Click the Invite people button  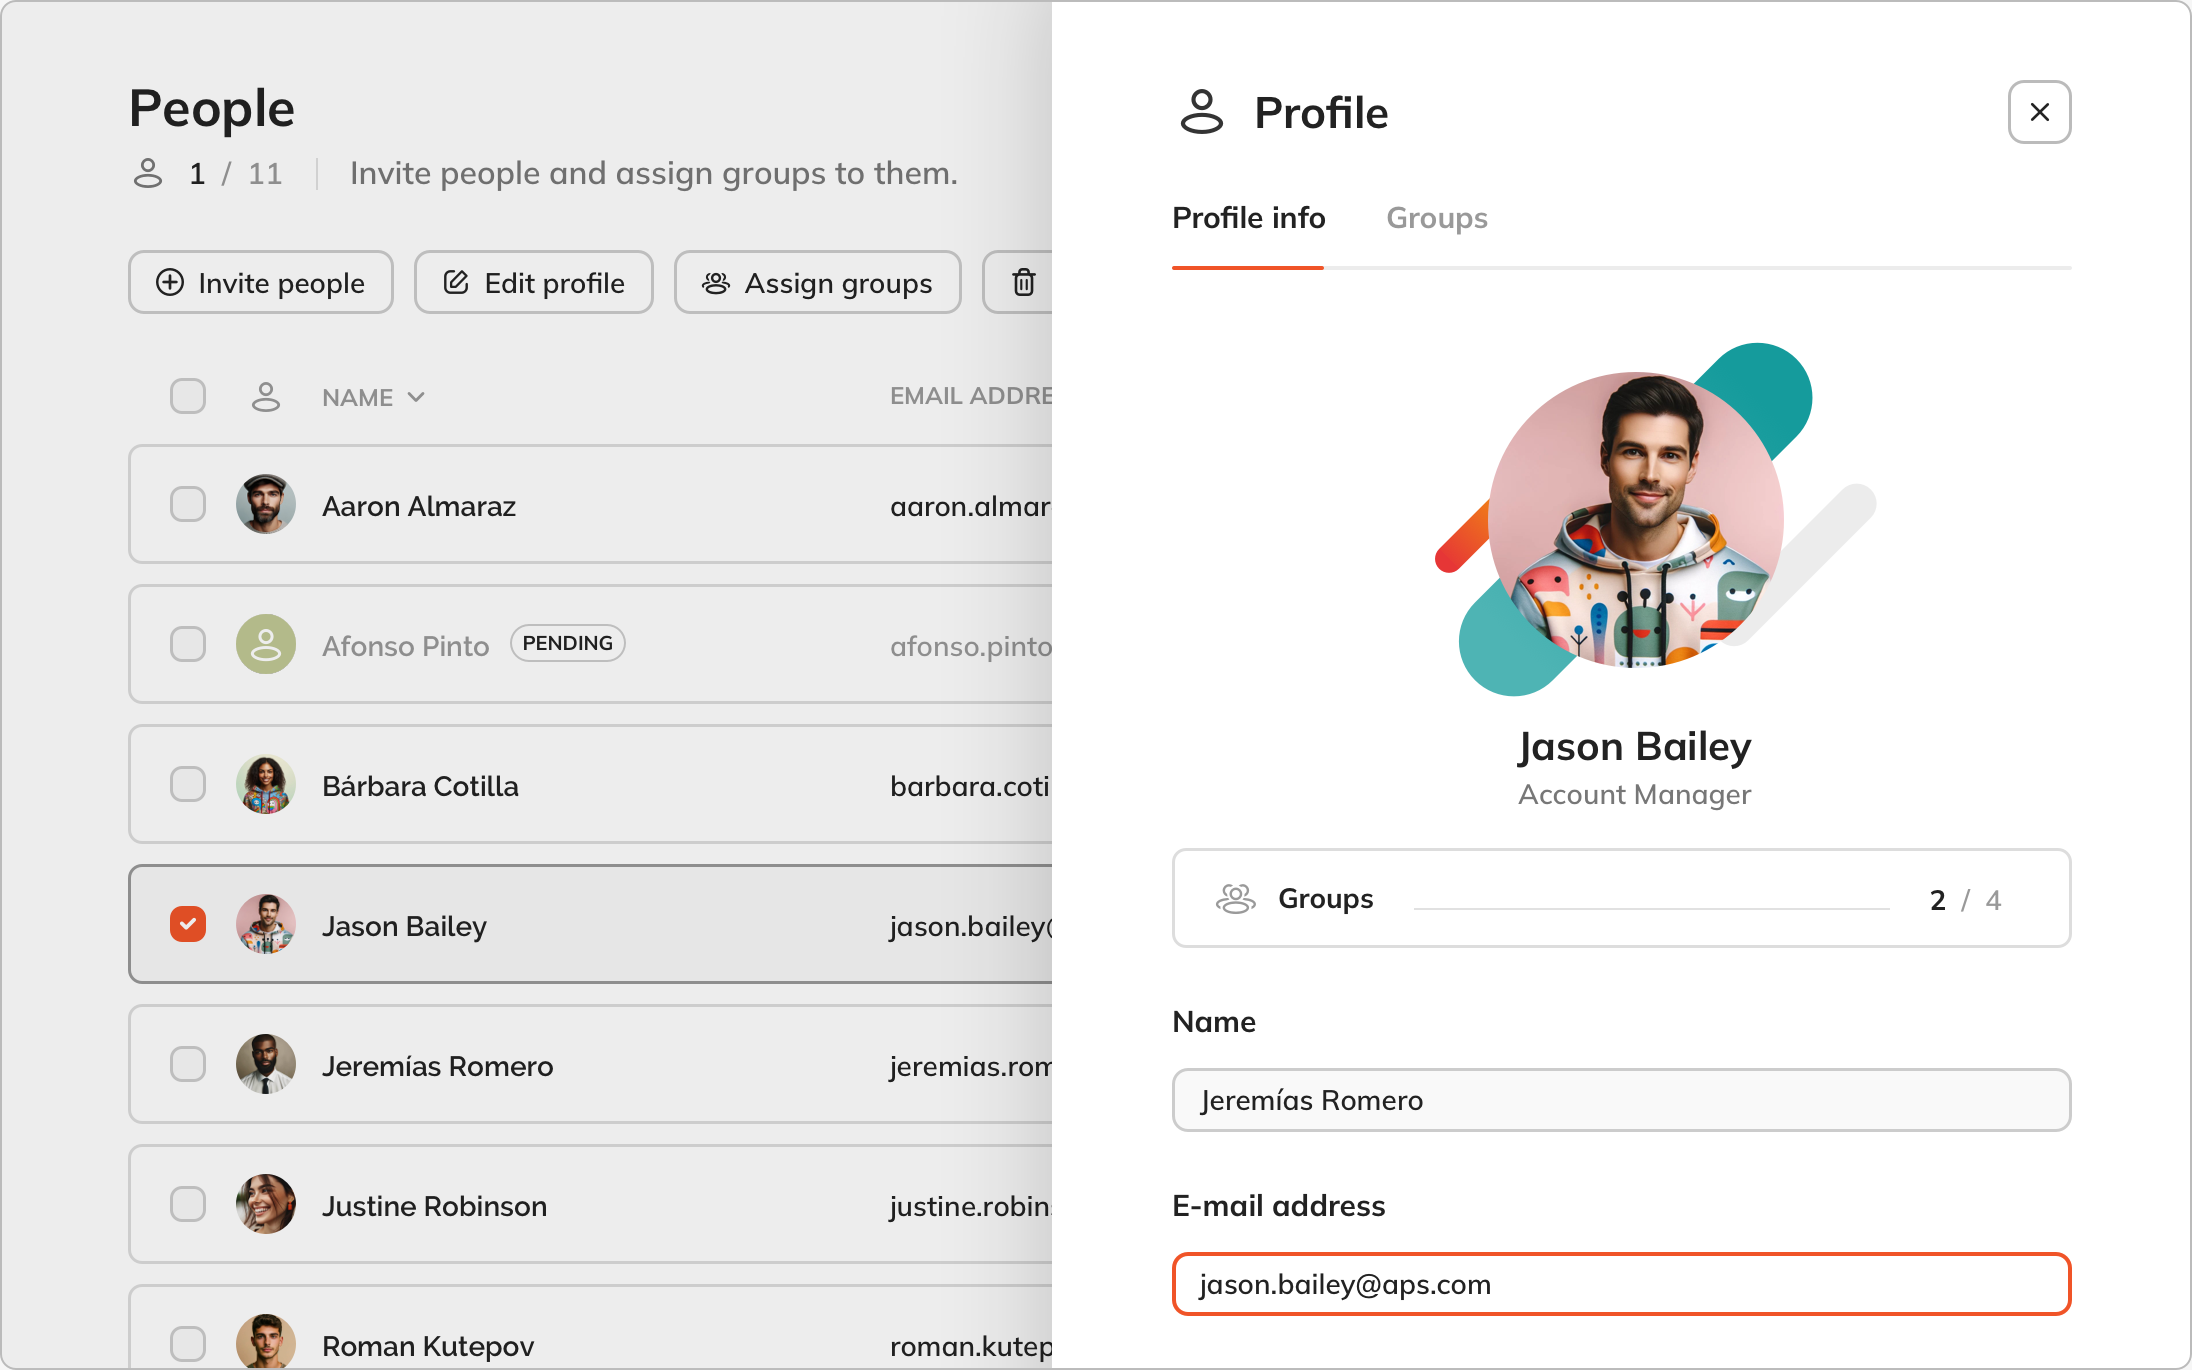(261, 283)
